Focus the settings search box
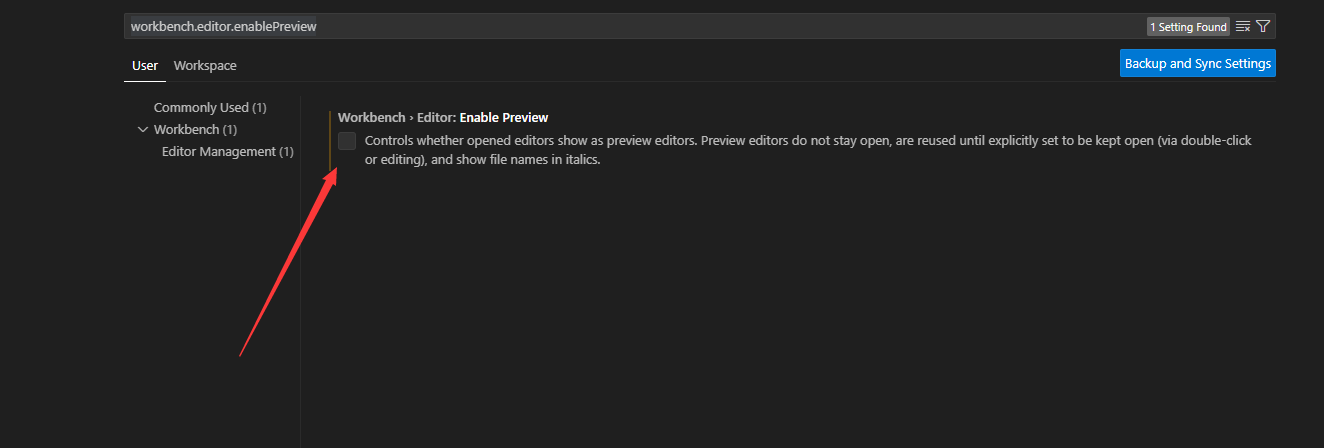 [x=635, y=27]
